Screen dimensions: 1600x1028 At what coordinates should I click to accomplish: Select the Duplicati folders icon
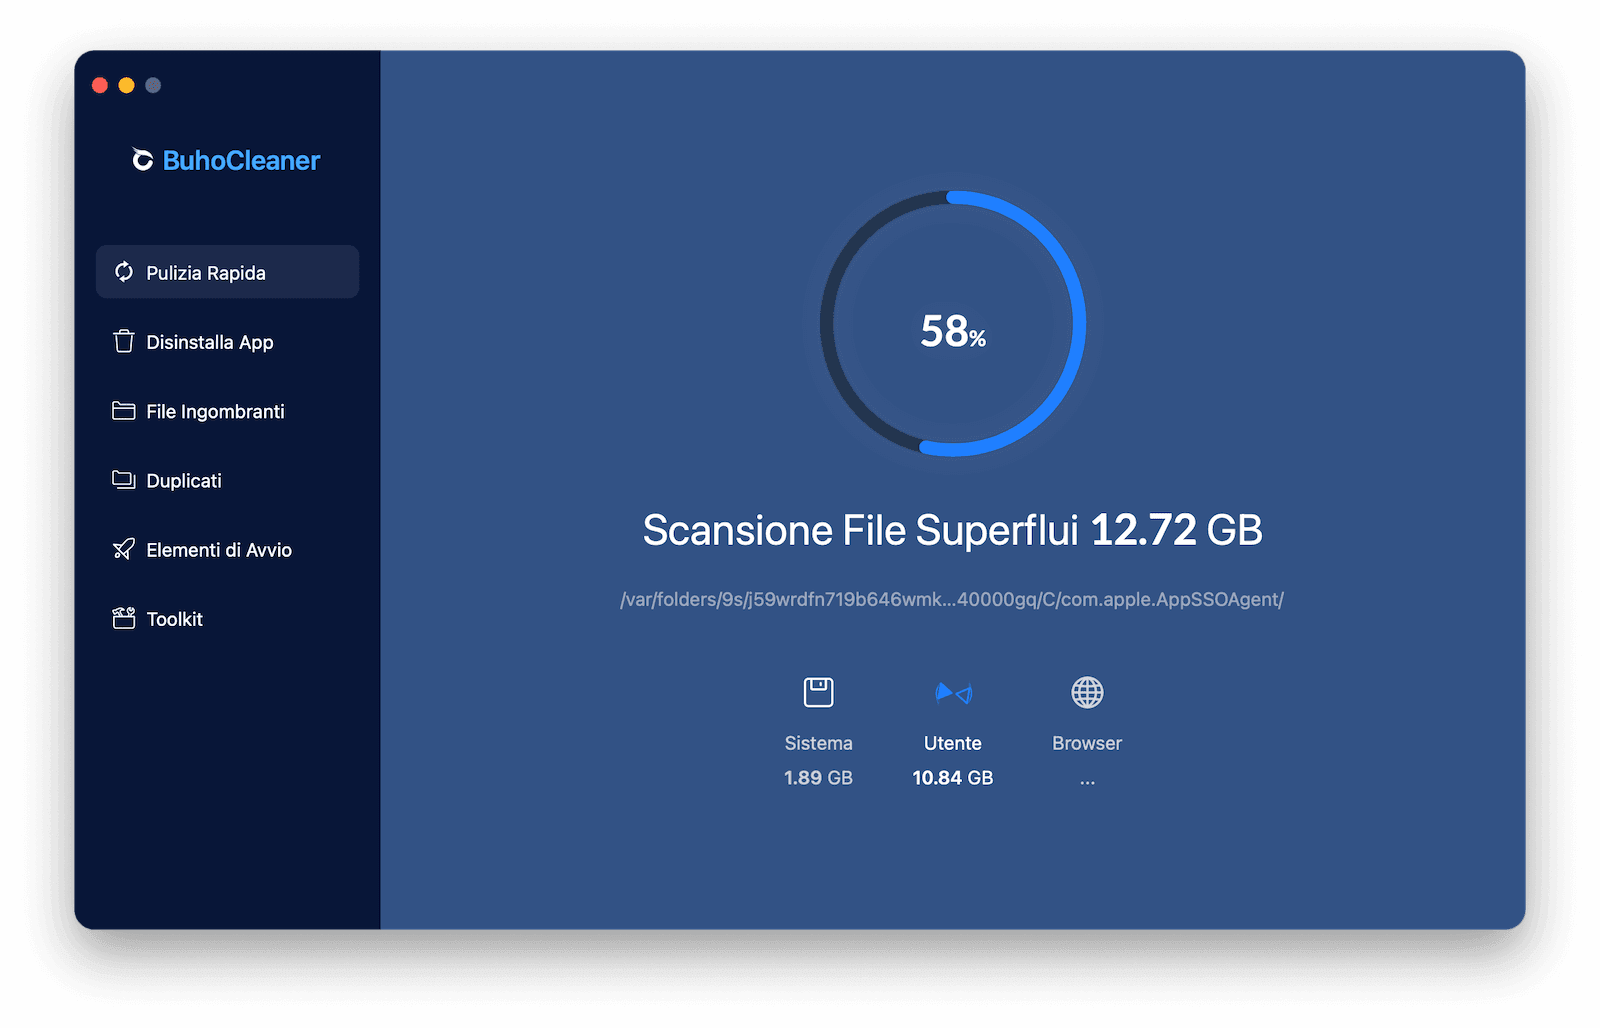[123, 480]
